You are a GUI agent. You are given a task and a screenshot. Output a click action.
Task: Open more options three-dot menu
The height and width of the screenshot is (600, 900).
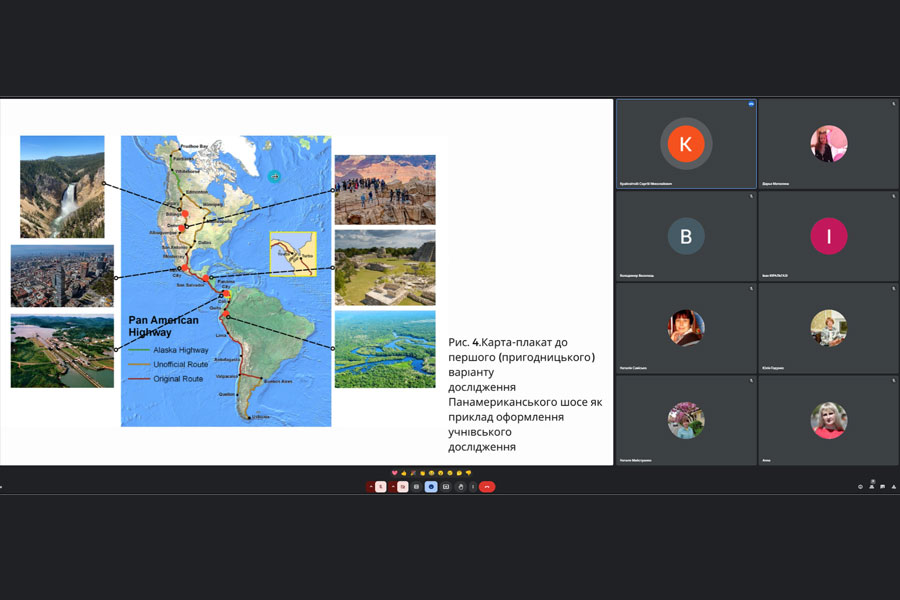[472, 487]
